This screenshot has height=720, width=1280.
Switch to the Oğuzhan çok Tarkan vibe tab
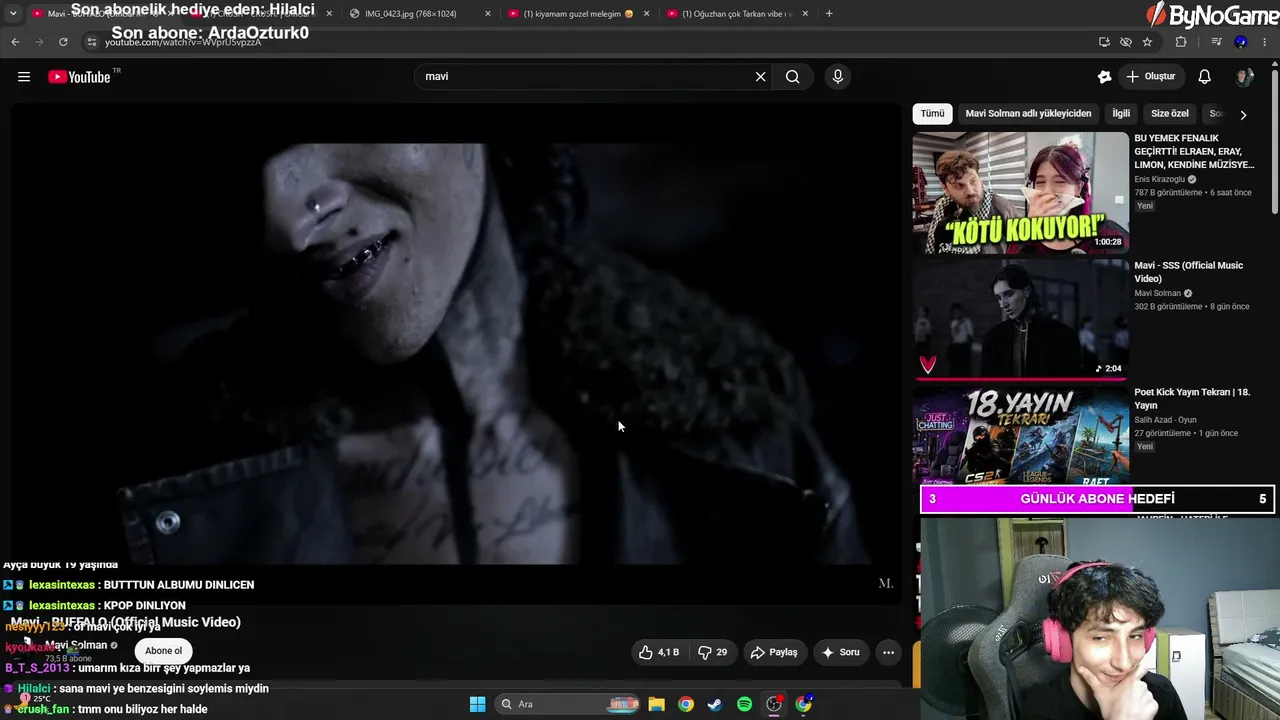tap(737, 14)
